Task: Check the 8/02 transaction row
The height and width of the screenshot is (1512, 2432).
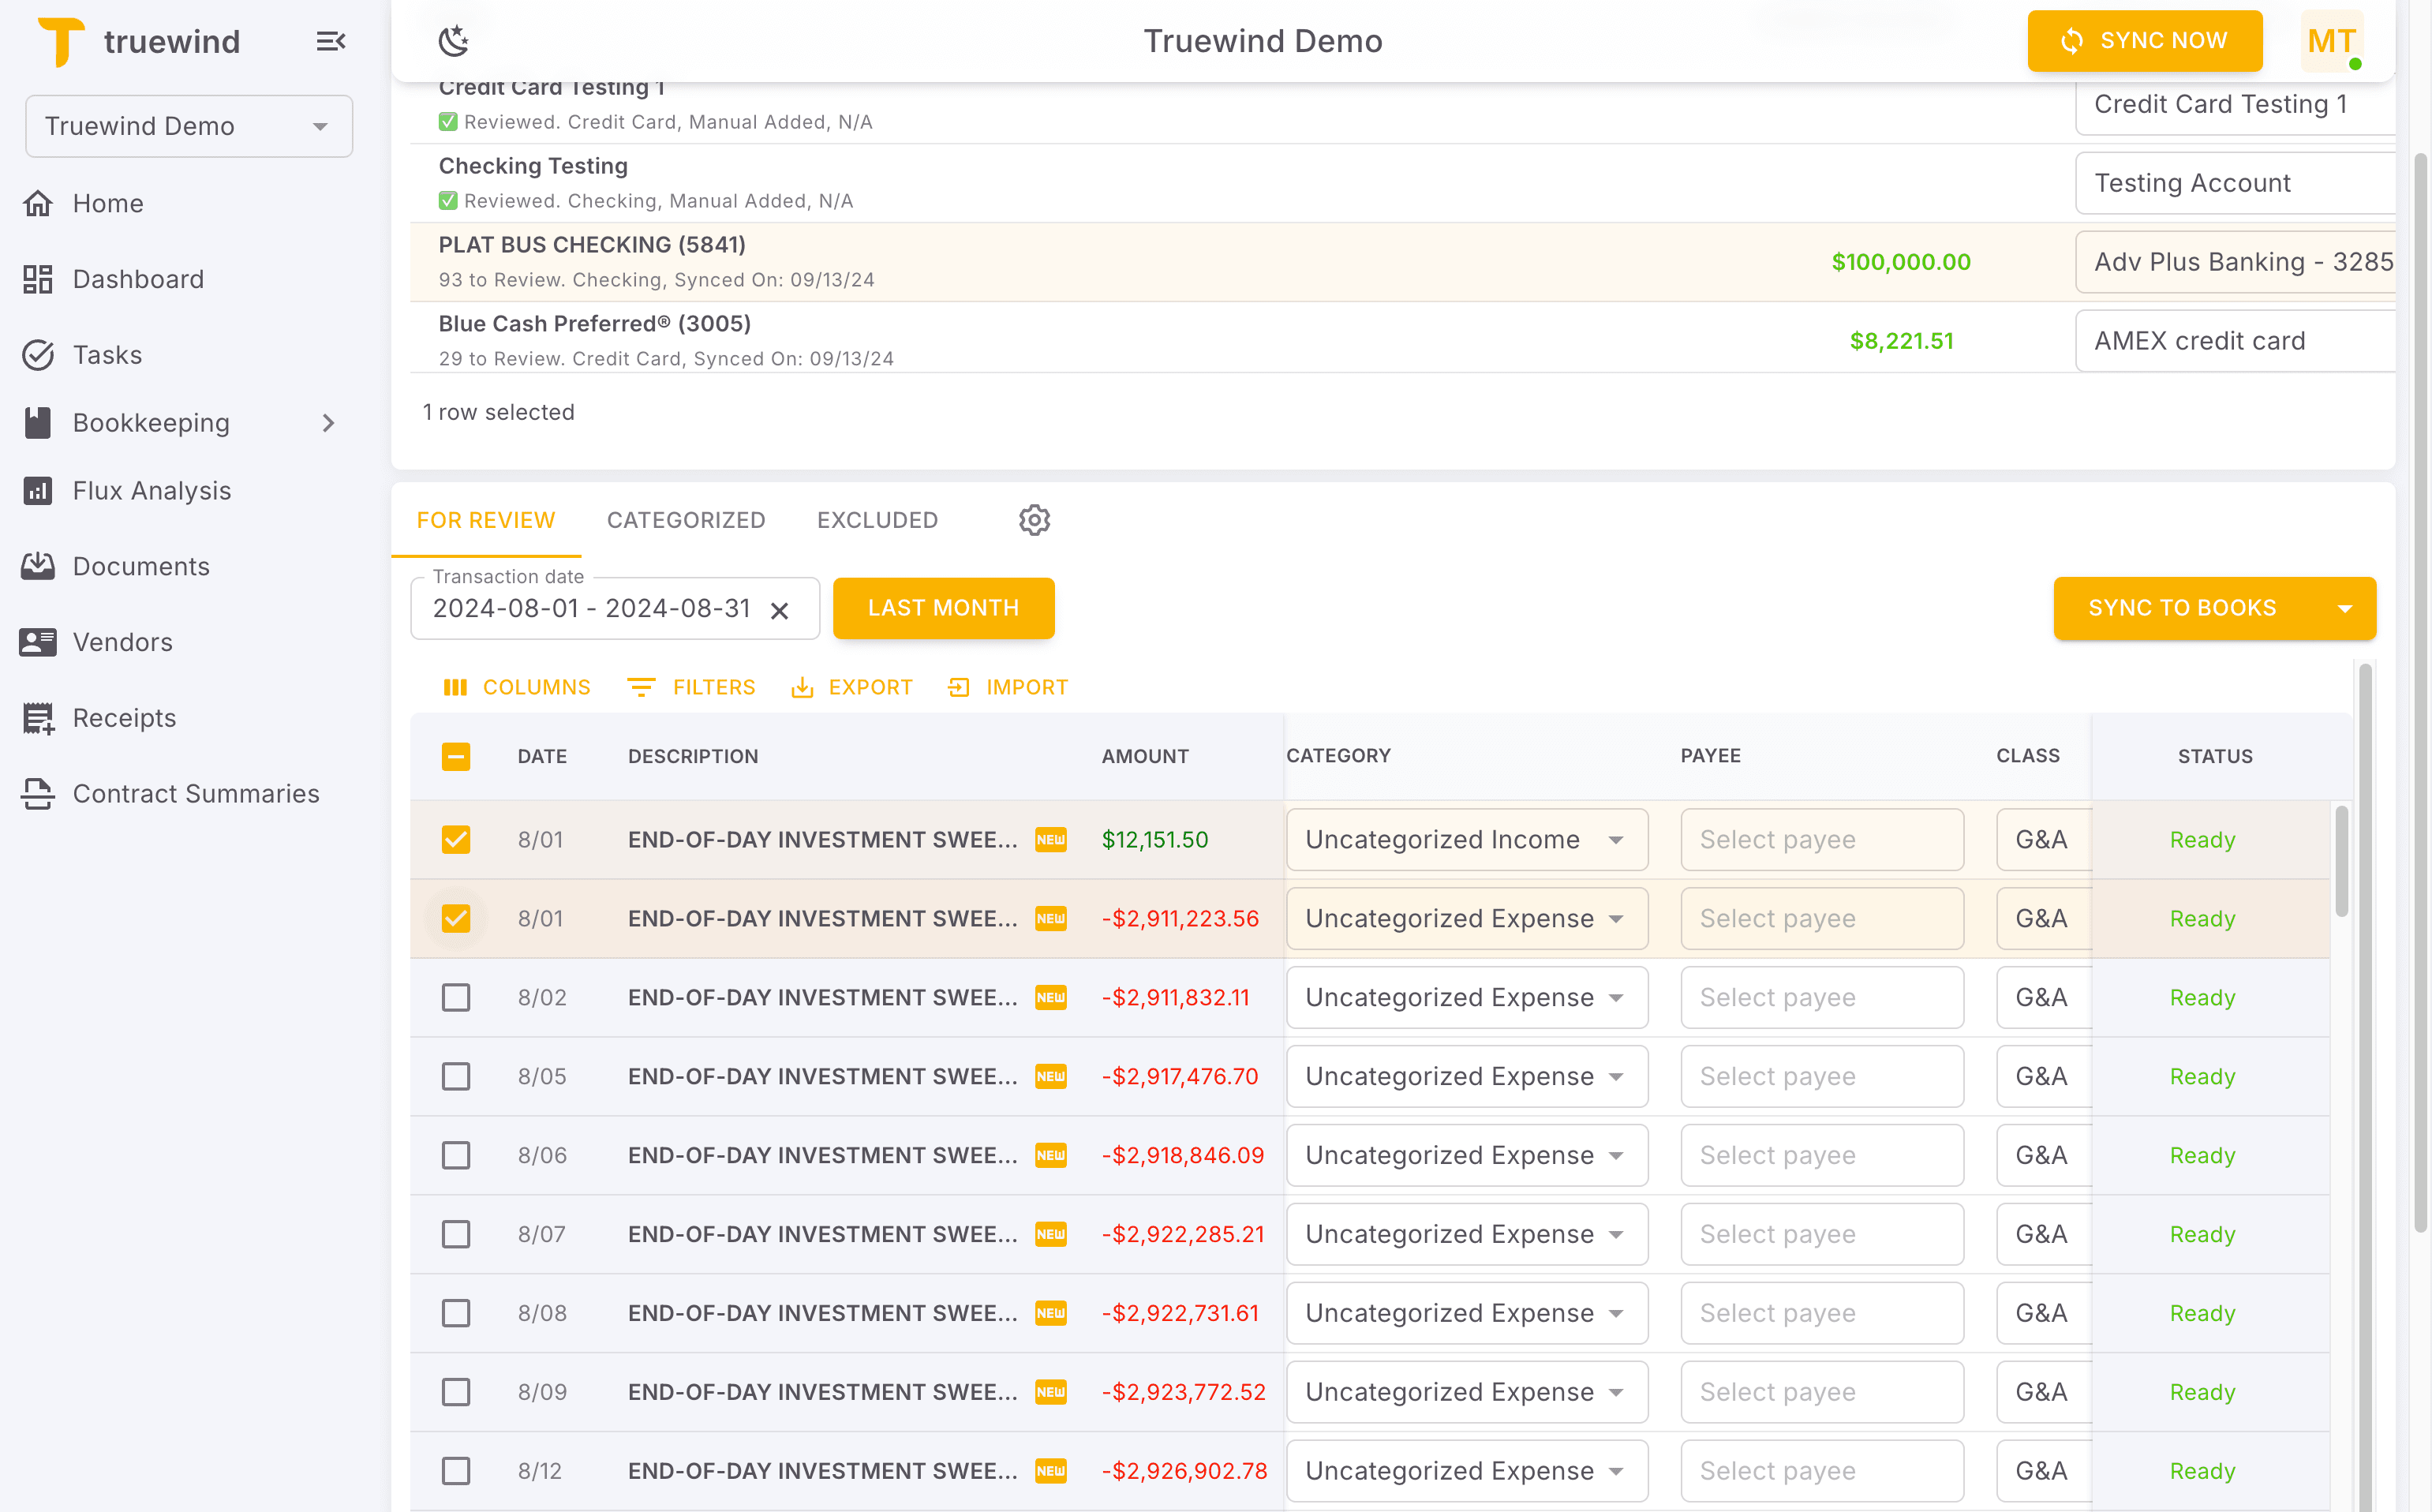Action: (456, 997)
